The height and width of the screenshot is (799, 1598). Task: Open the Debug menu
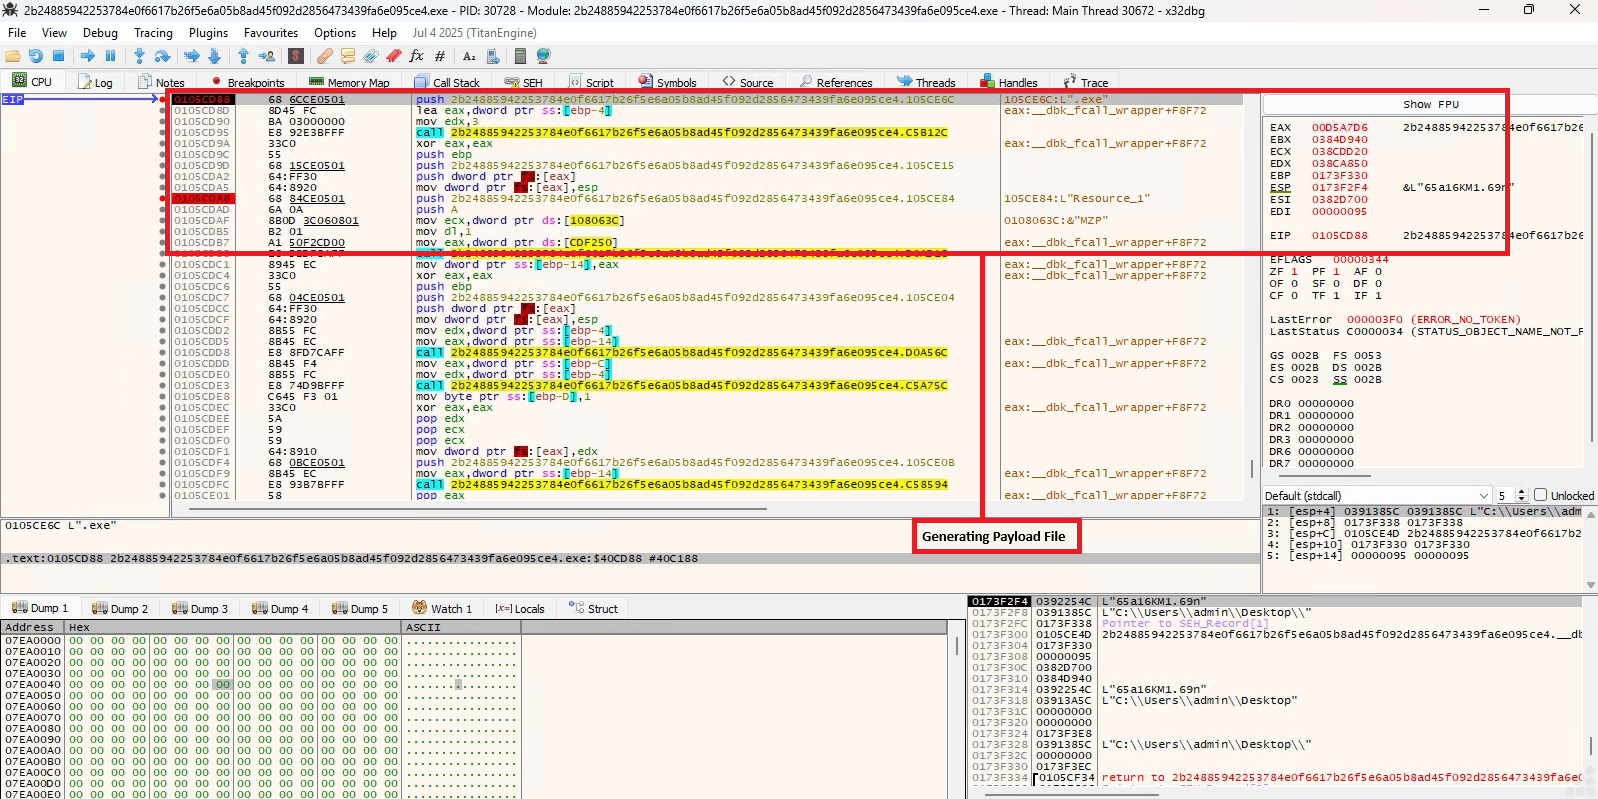pos(100,33)
